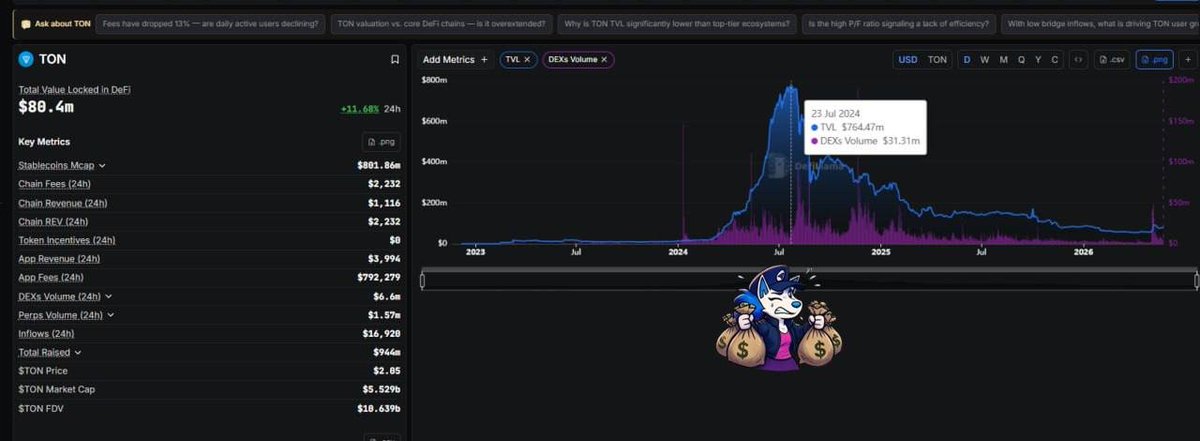Click the Chain Revenue (24h) metric
This screenshot has width=1200, height=441.
coord(61,203)
